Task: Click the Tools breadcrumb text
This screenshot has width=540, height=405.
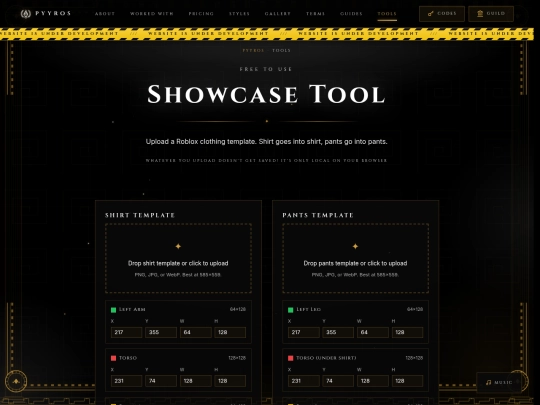Action: click(x=281, y=50)
